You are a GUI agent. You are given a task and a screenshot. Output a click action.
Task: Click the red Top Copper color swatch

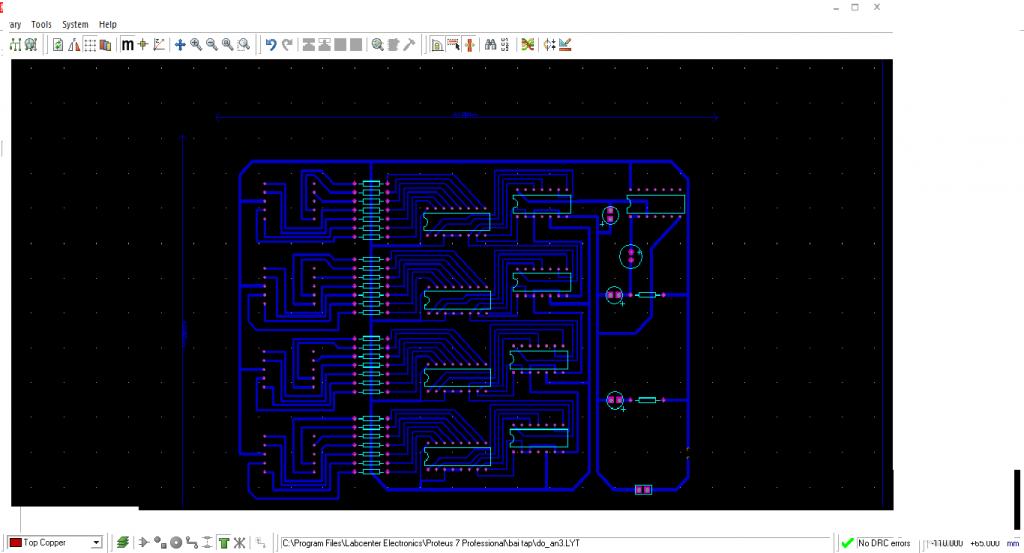pos(15,543)
